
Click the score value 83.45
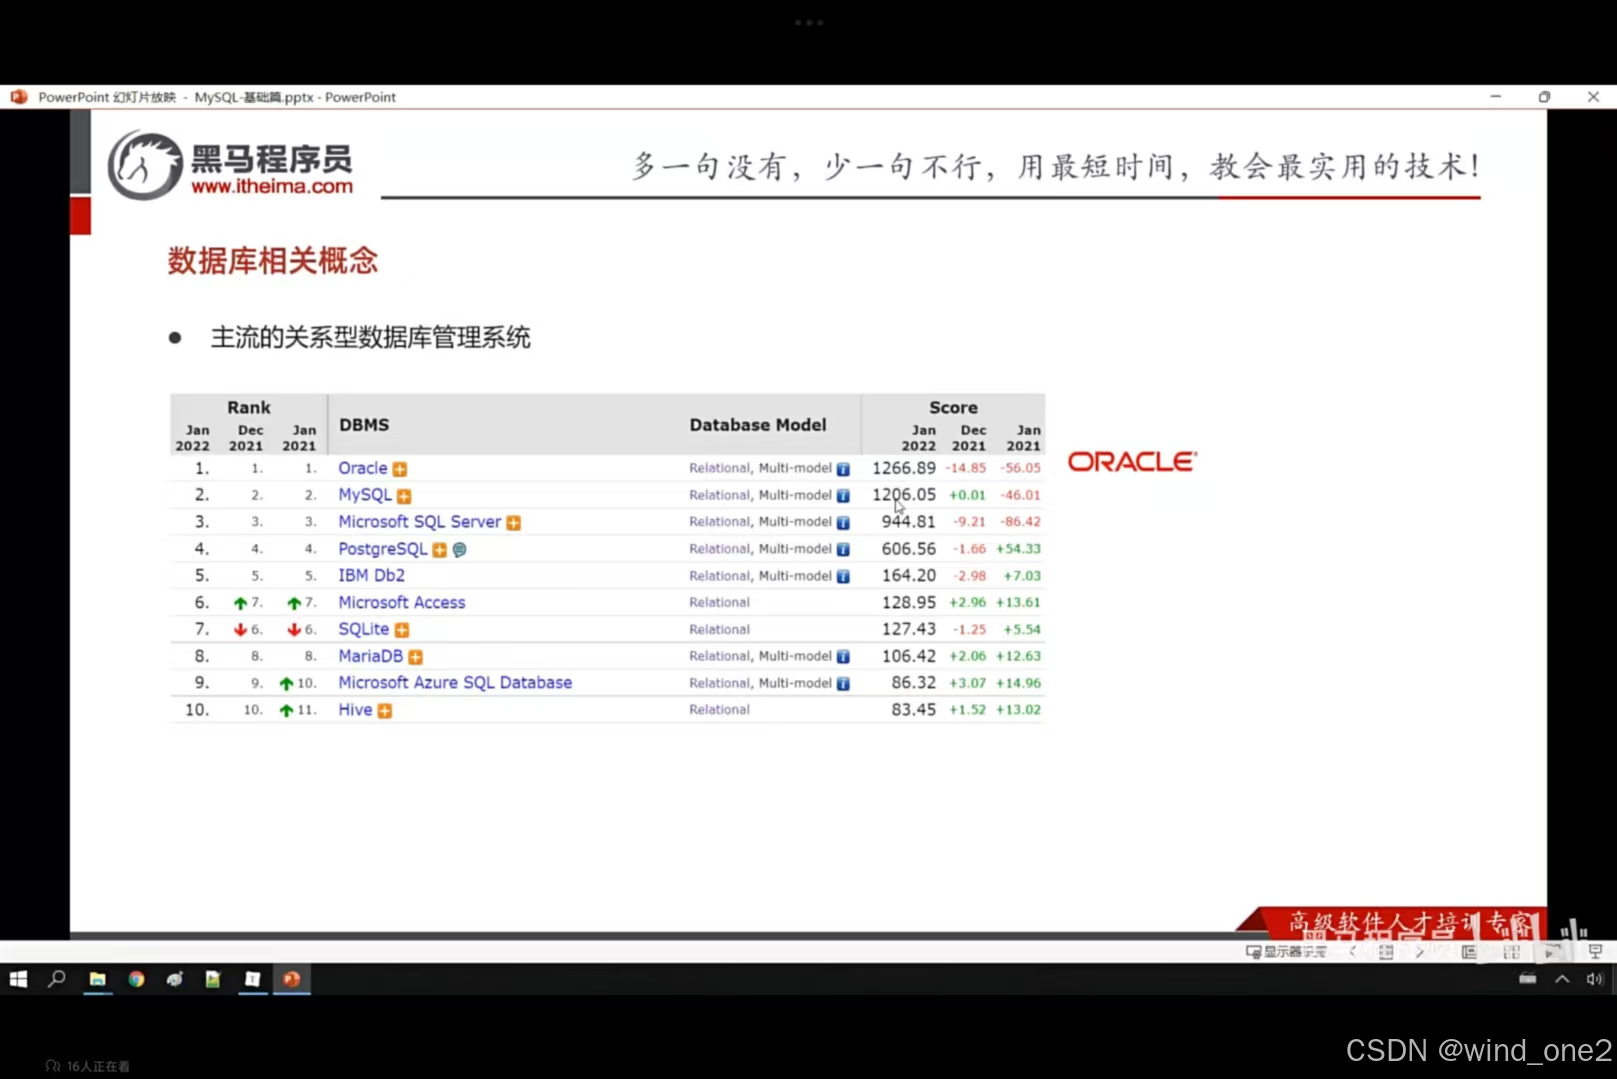coord(913,709)
